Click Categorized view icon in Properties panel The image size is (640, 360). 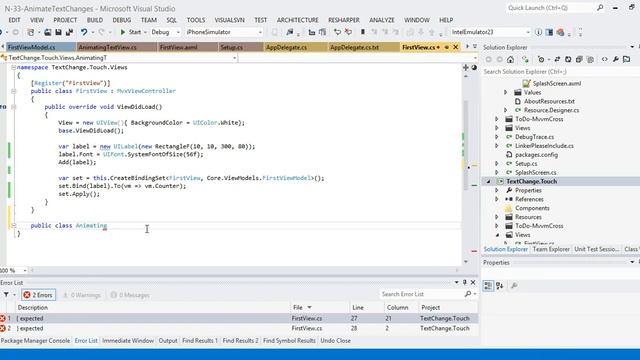pos(488,286)
